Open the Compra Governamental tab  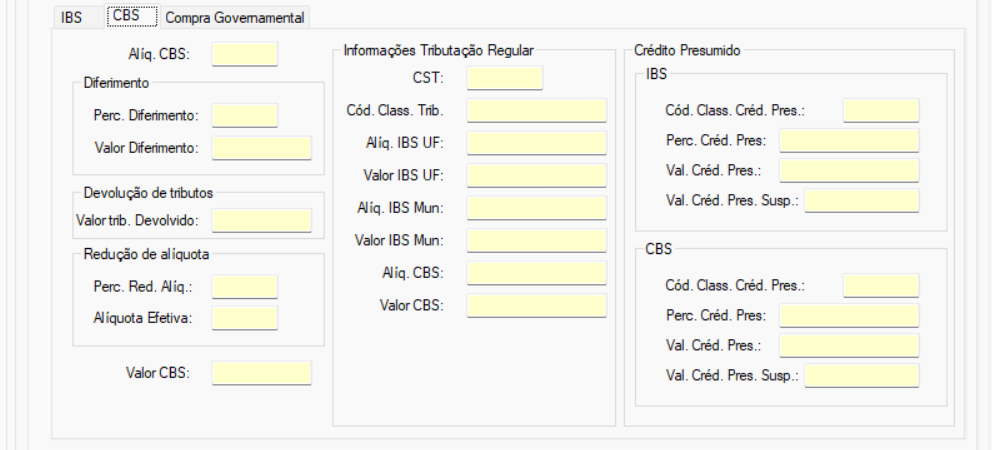point(236,17)
